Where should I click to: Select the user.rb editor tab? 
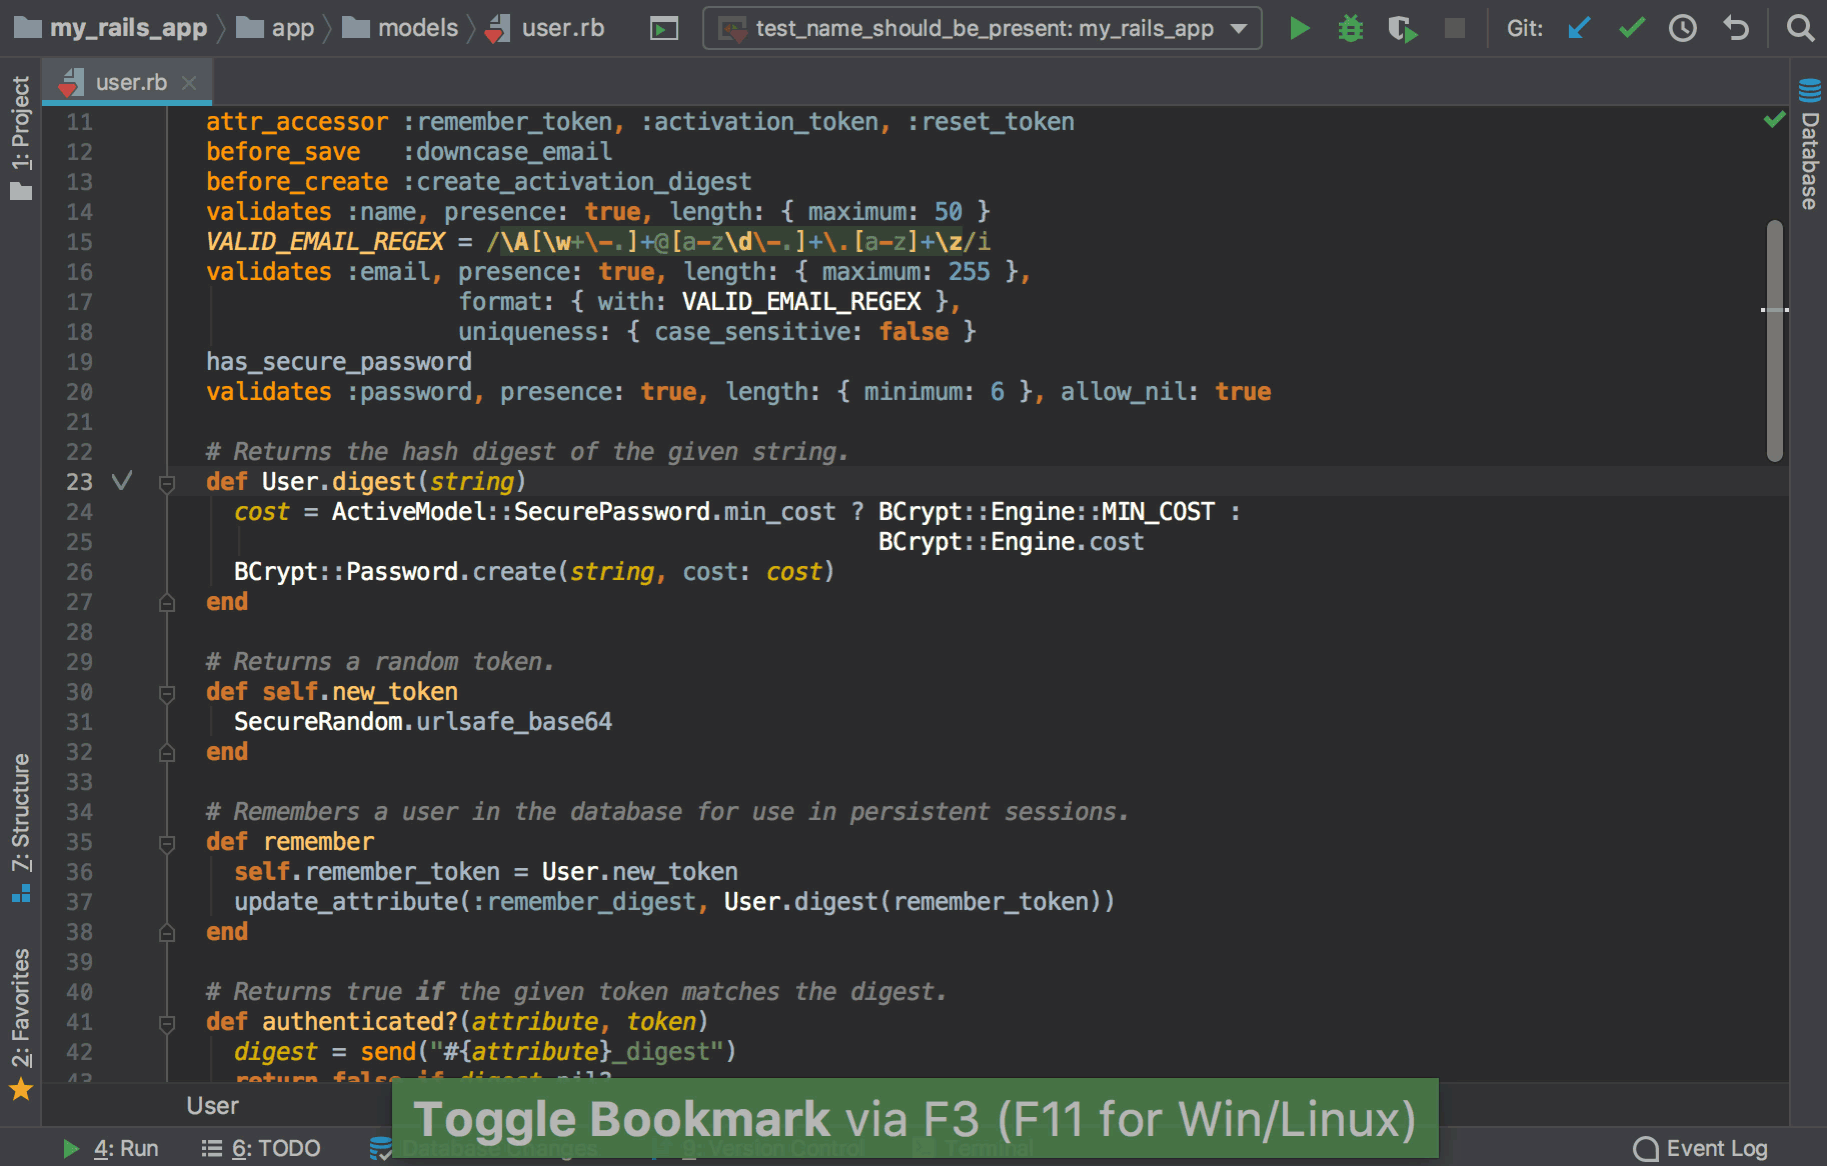click(x=127, y=82)
